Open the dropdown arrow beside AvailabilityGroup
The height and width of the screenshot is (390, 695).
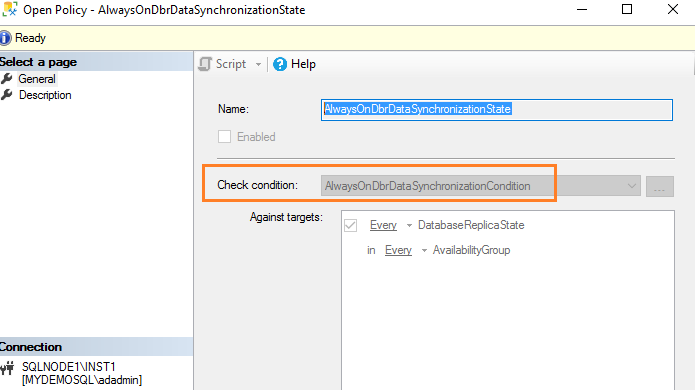coord(424,251)
